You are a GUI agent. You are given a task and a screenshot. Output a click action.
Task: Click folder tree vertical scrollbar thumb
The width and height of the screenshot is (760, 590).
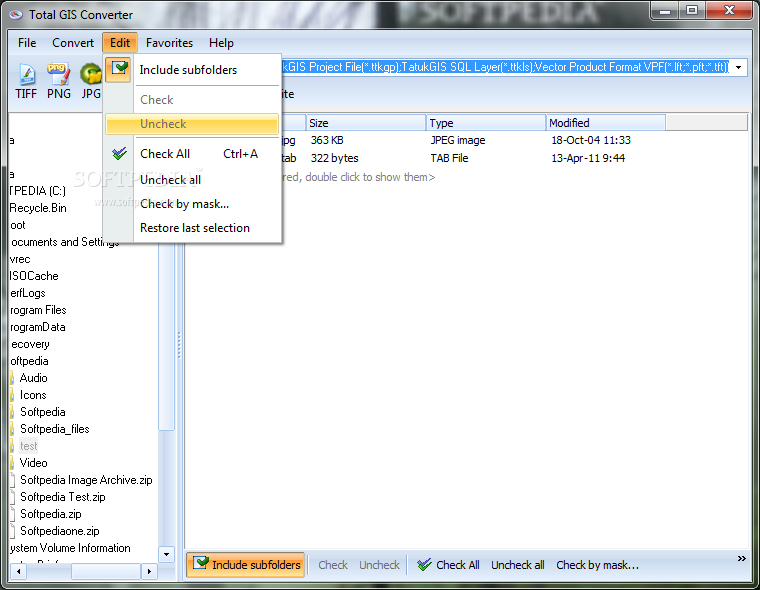pyautogui.click(x=166, y=337)
